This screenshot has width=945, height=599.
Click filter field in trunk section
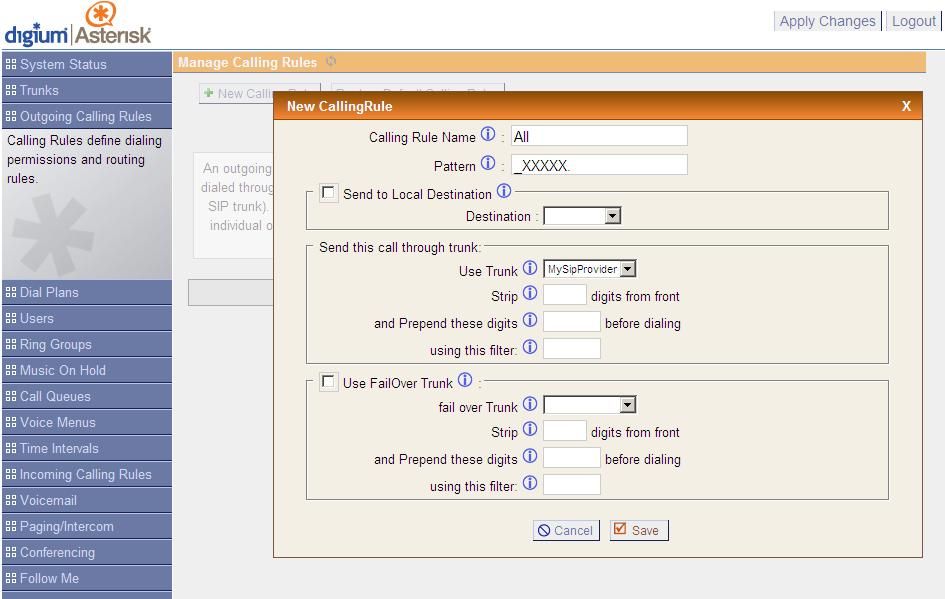pos(571,349)
